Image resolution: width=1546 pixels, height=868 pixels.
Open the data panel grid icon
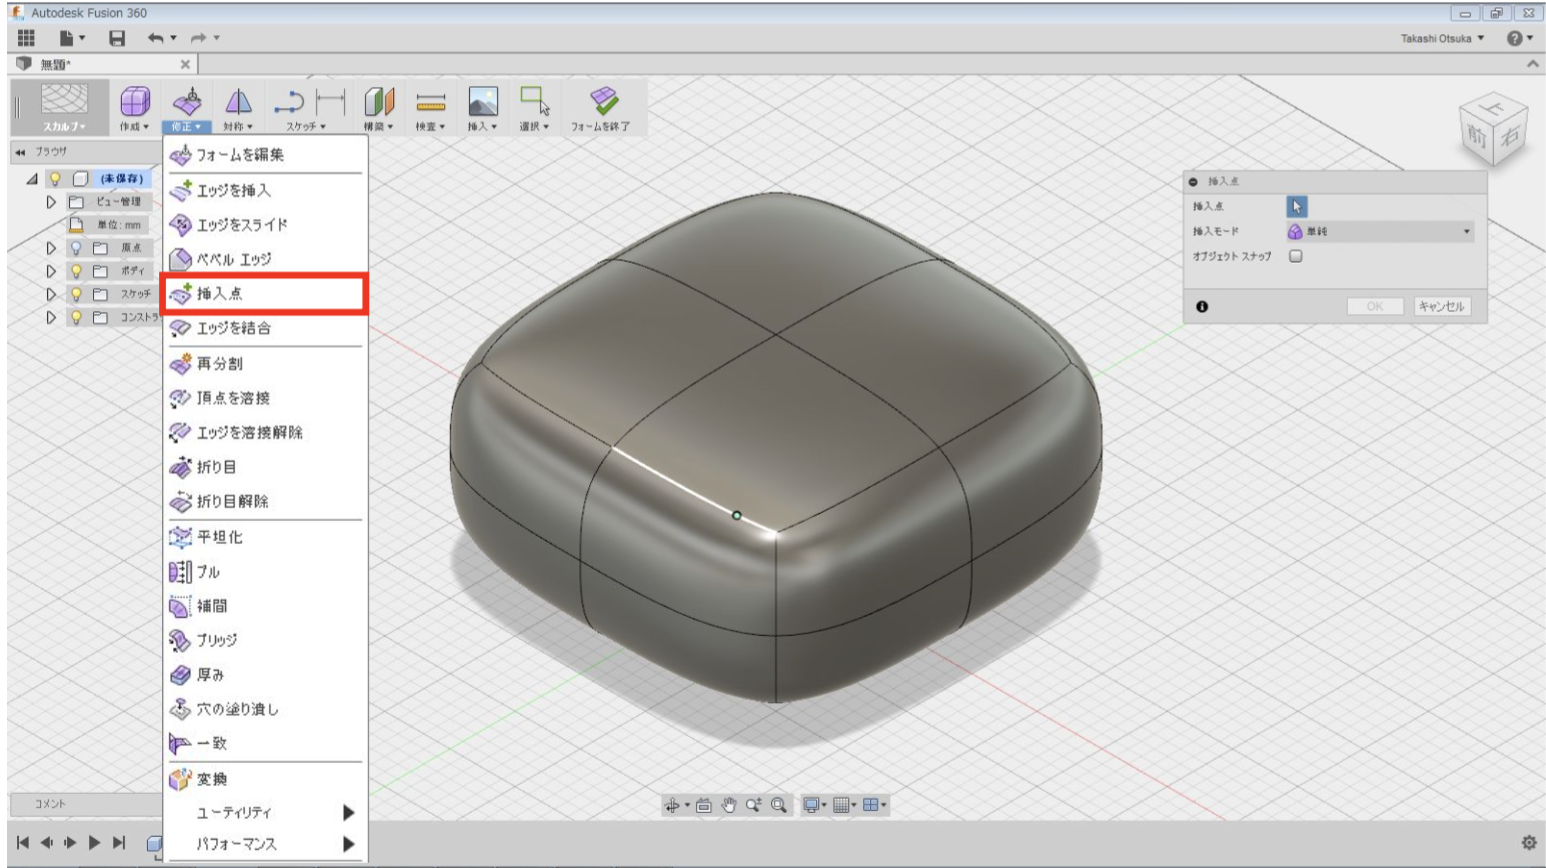click(x=26, y=38)
